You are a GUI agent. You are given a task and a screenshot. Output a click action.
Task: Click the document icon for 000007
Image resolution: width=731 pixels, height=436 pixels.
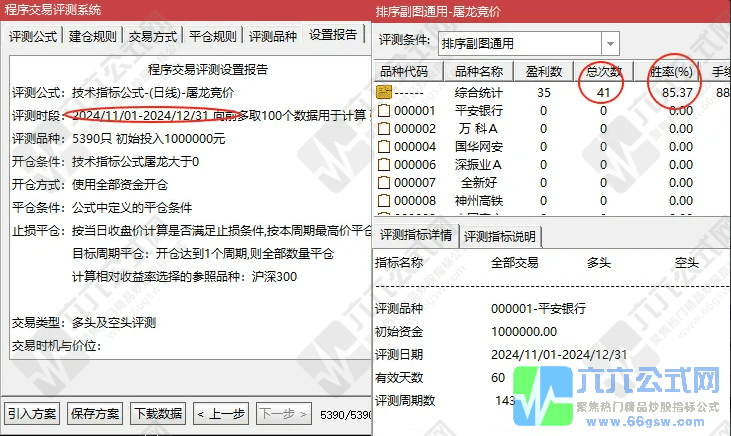pyautogui.click(x=384, y=182)
